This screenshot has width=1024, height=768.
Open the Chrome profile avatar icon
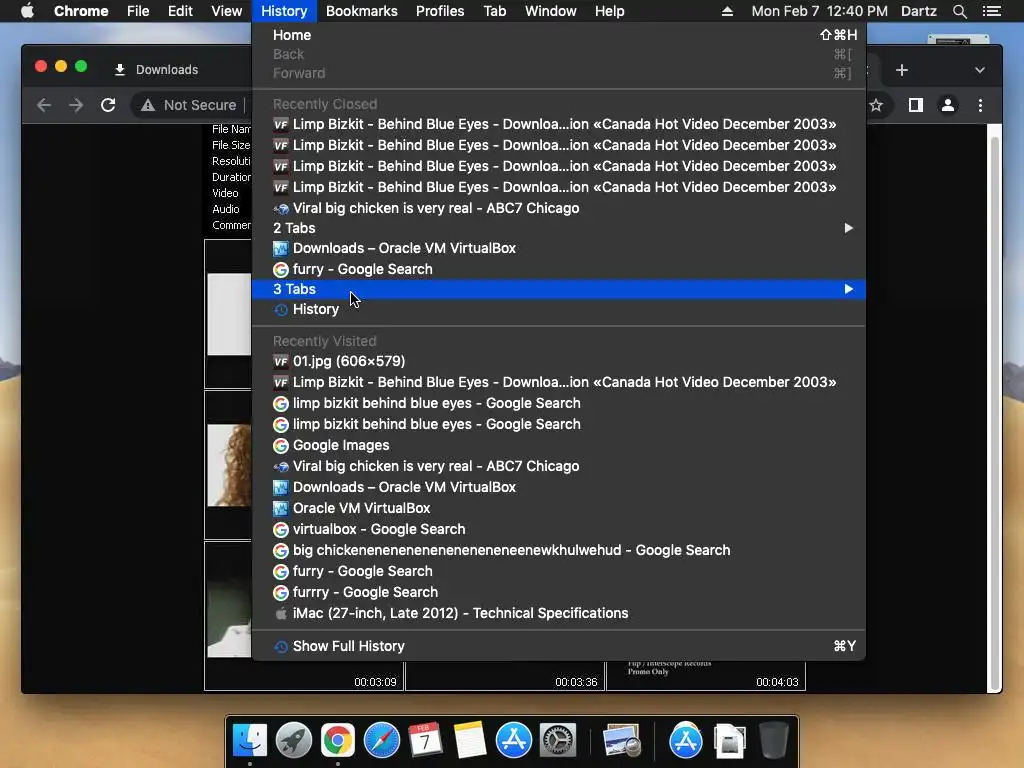coord(948,105)
